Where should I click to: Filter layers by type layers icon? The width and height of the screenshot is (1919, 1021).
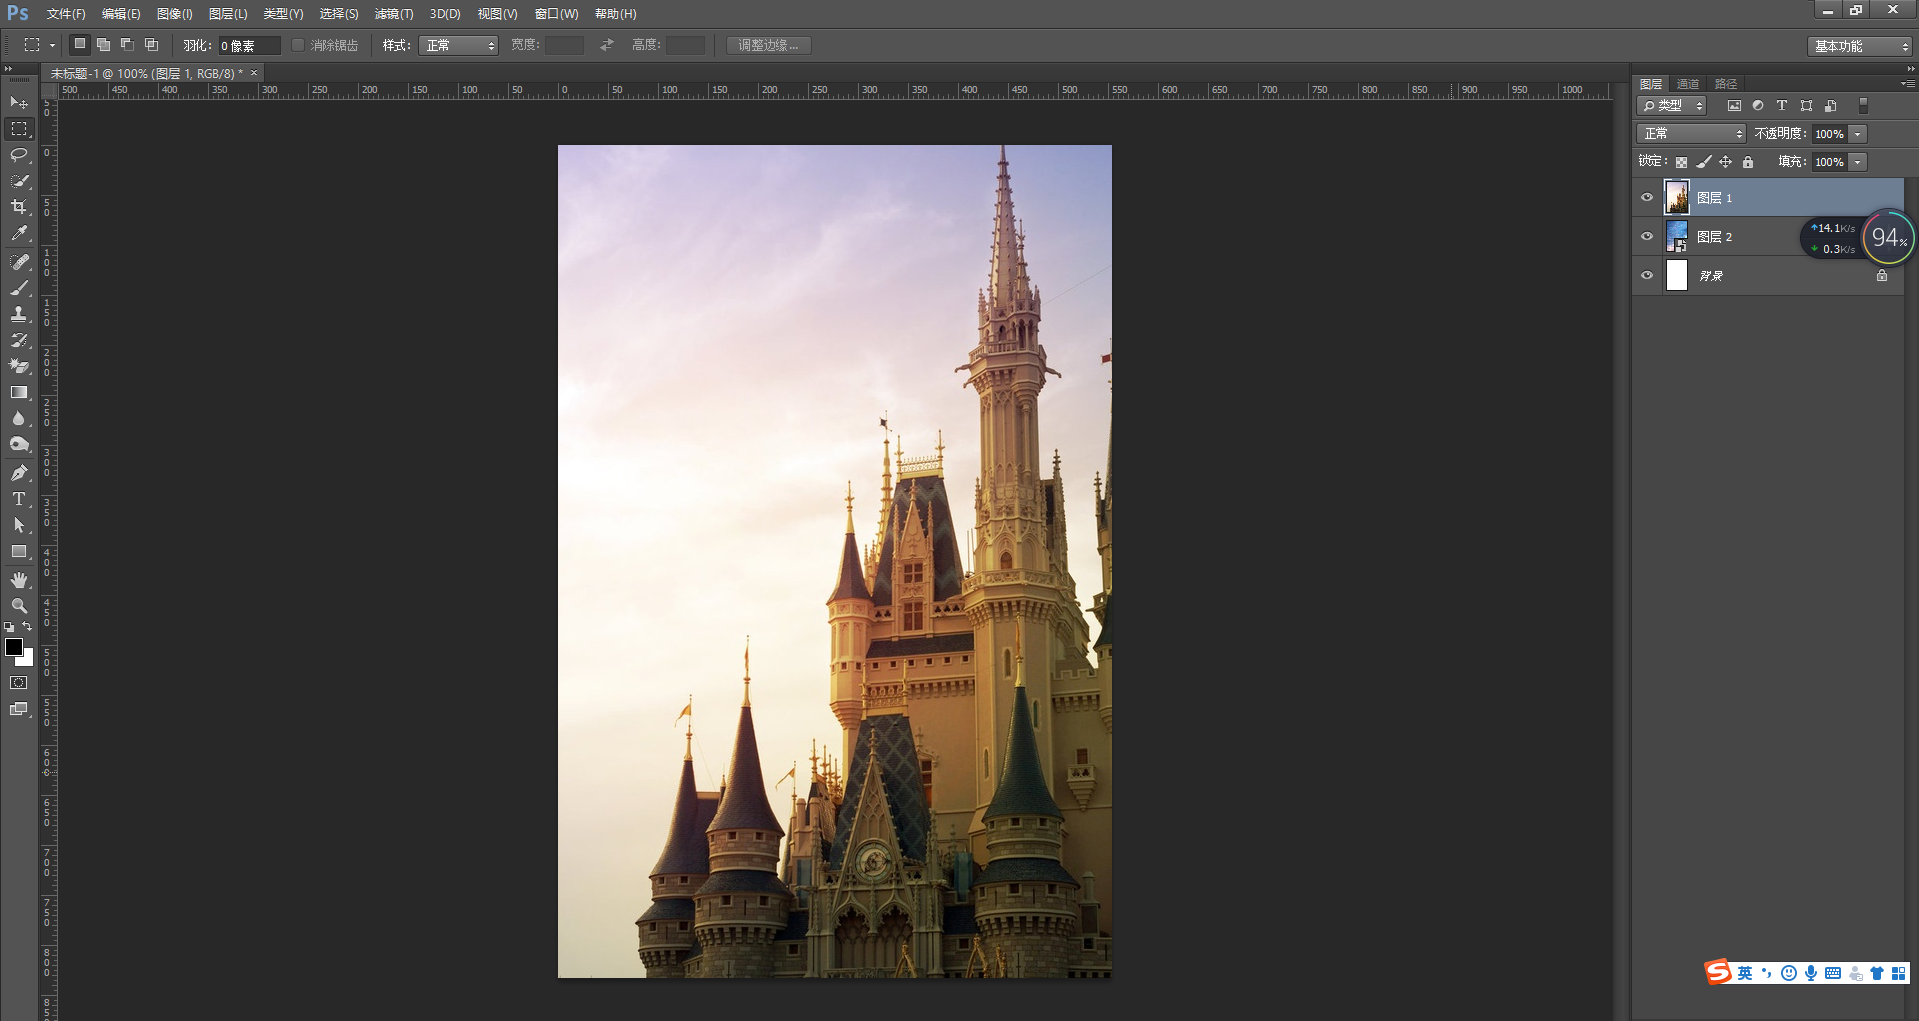tap(1782, 105)
